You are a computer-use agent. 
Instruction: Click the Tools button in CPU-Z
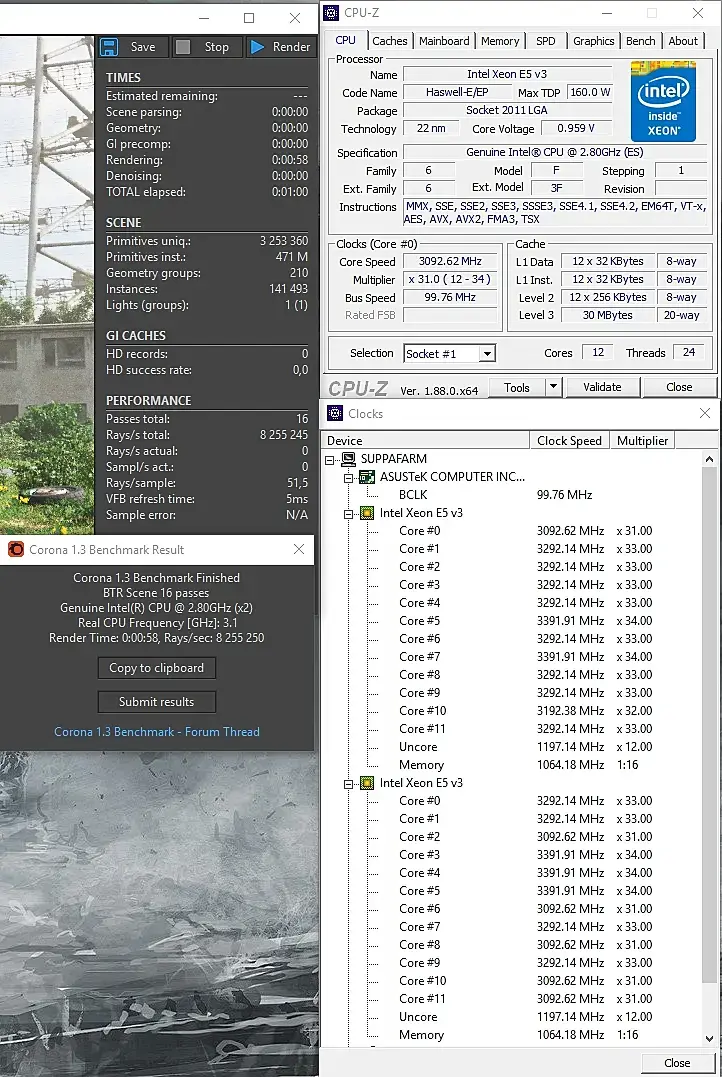[x=517, y=387]
